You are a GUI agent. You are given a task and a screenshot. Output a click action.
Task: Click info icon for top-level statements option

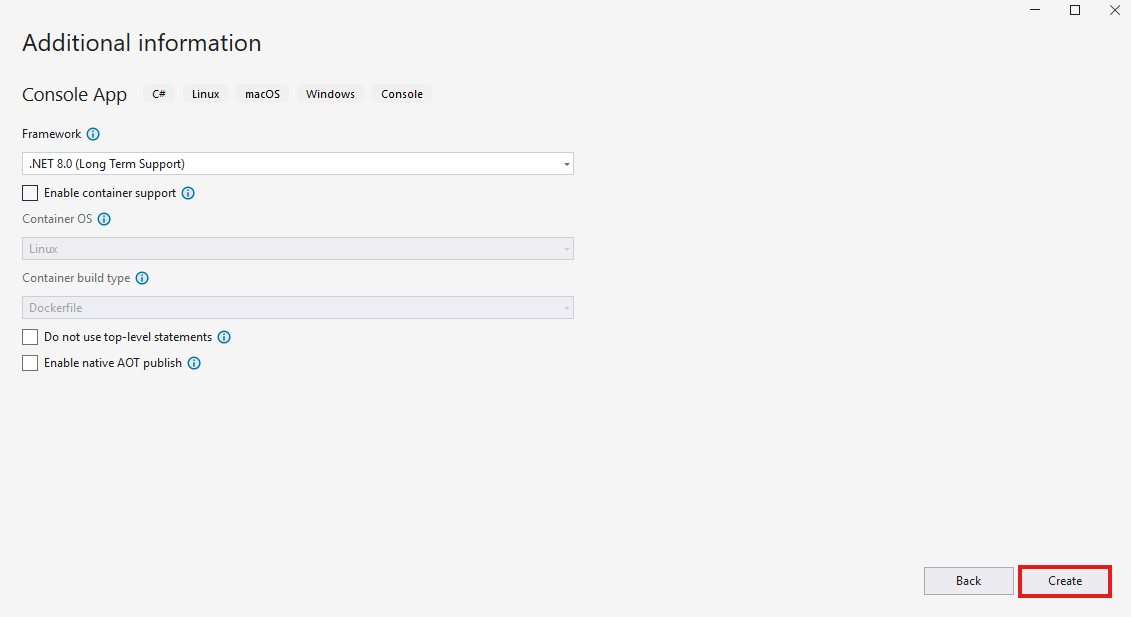click(x=224, y=337)
